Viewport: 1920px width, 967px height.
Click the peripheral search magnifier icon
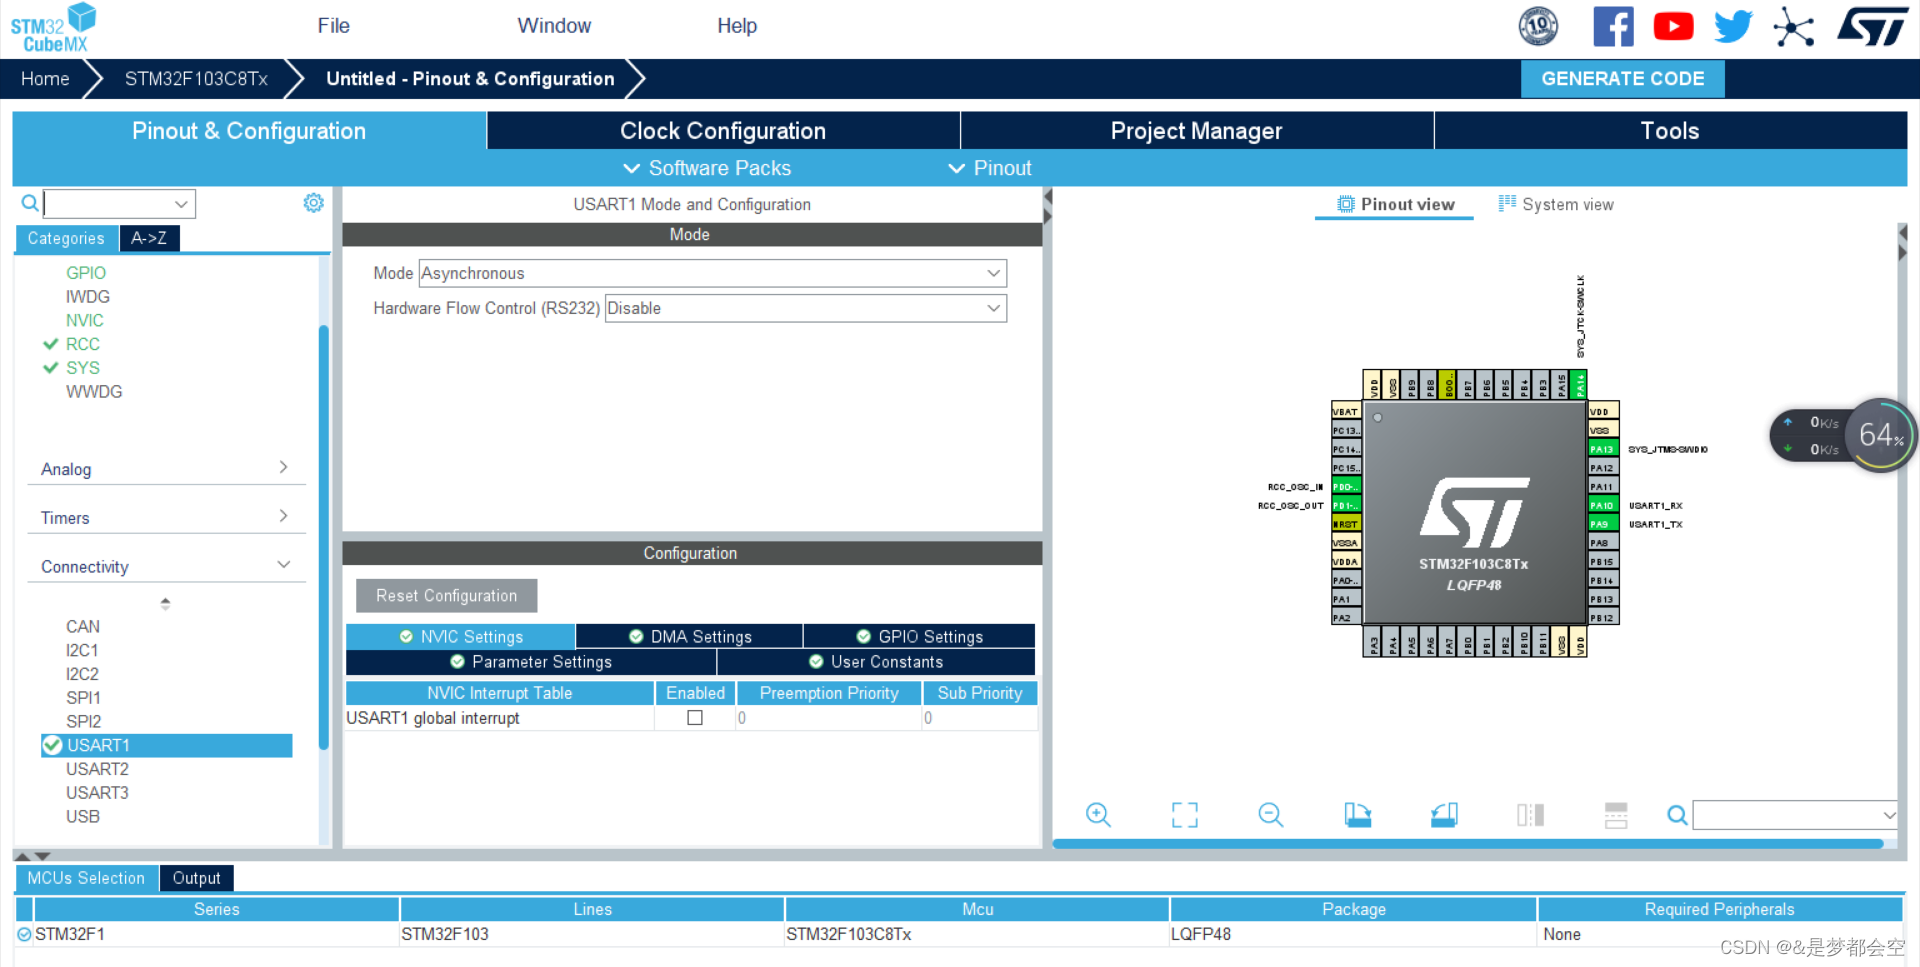(x=30, y=204)
